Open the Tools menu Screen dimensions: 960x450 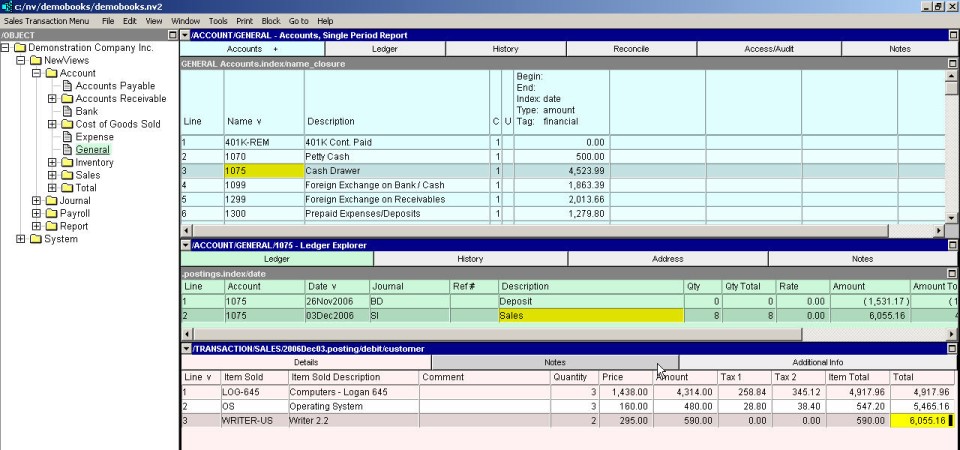(217, 20)
